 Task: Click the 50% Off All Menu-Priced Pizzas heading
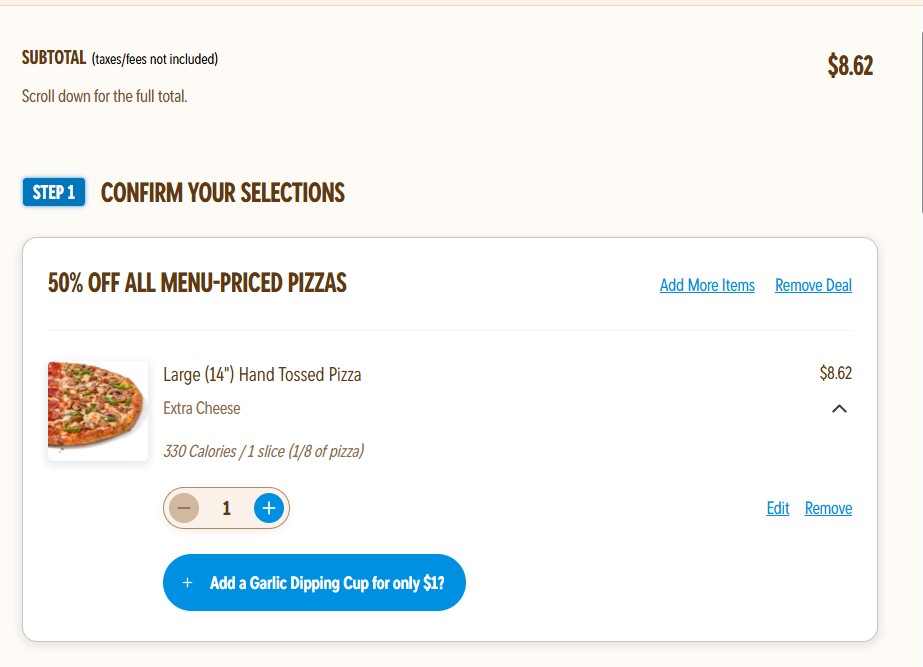pos(197,283)
